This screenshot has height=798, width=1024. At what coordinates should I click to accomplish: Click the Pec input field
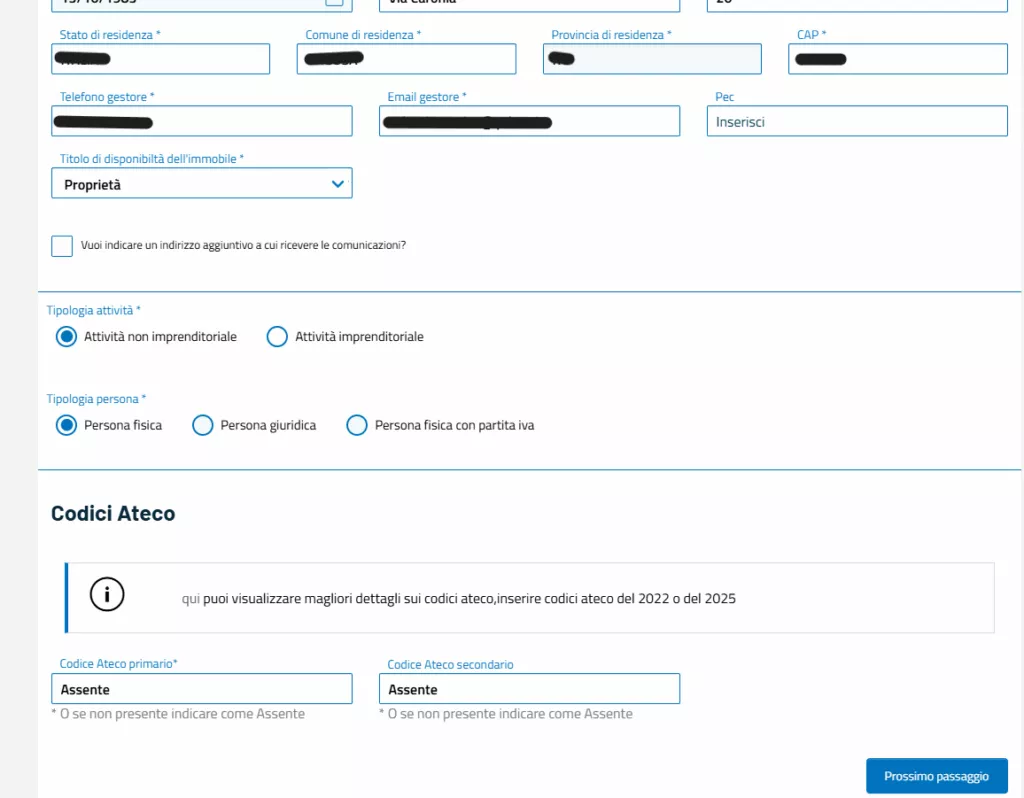pyautogui.click(x=856, y=121)
